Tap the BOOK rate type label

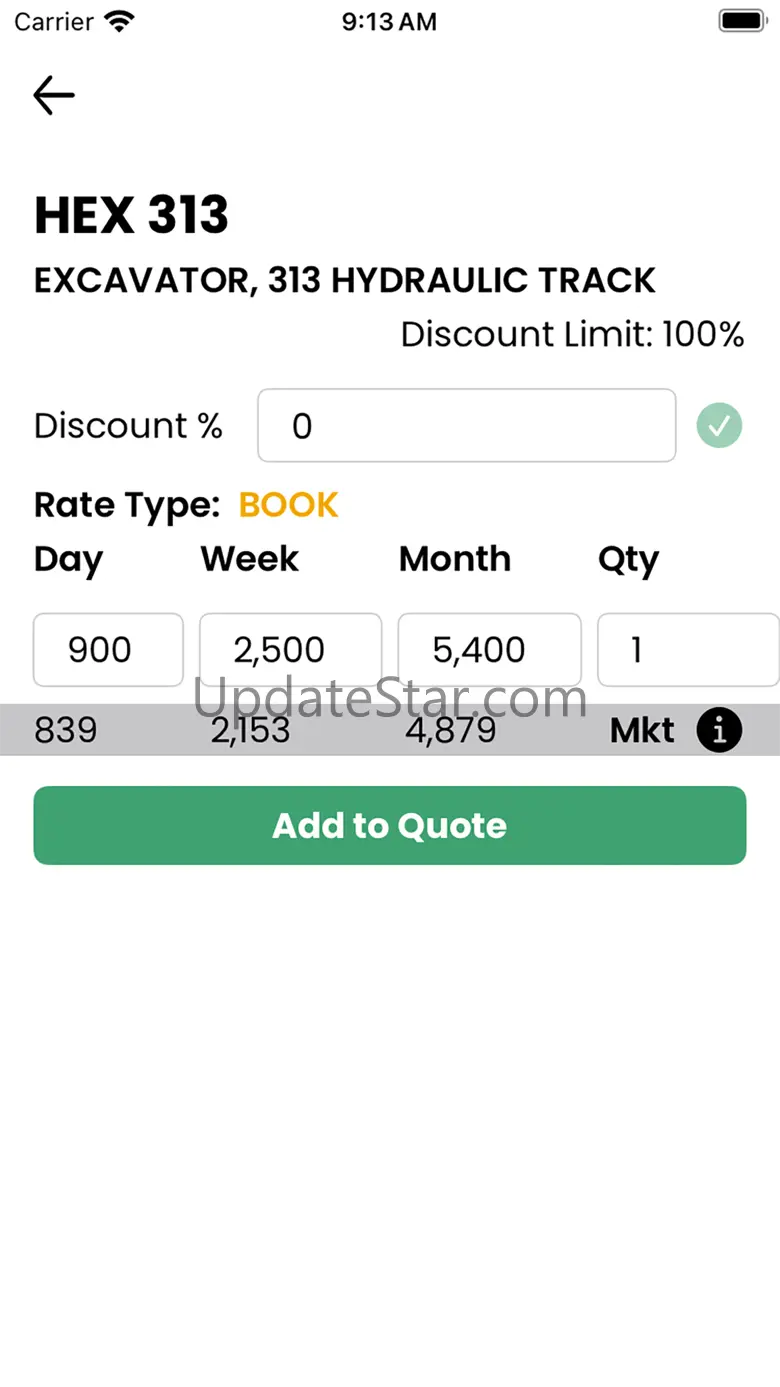288,505
